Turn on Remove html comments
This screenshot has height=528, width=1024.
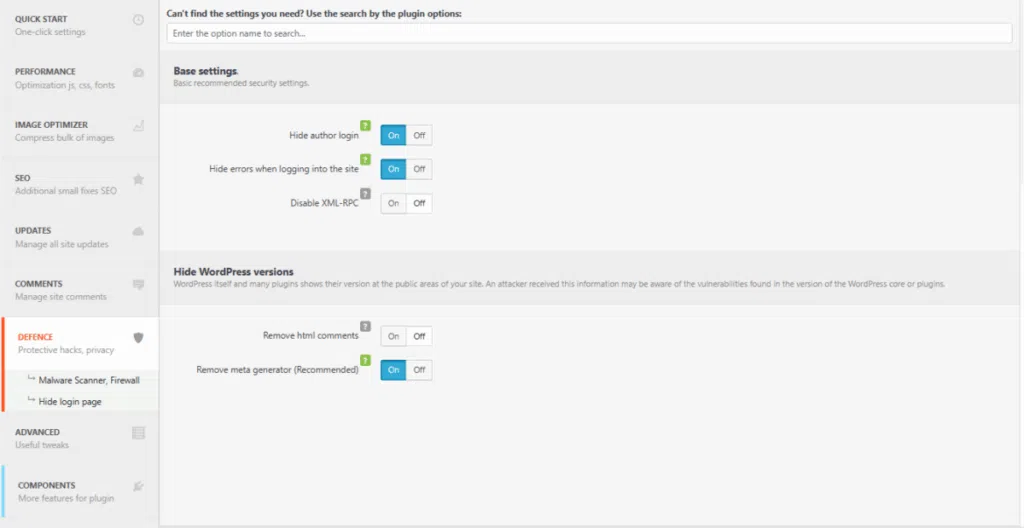tap(394, 337)
